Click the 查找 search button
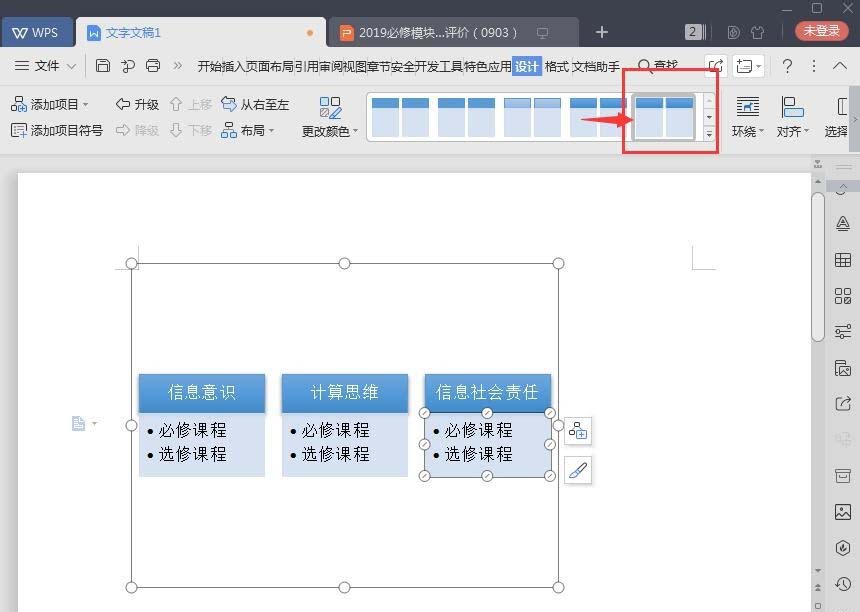 (x=658, y=66)
